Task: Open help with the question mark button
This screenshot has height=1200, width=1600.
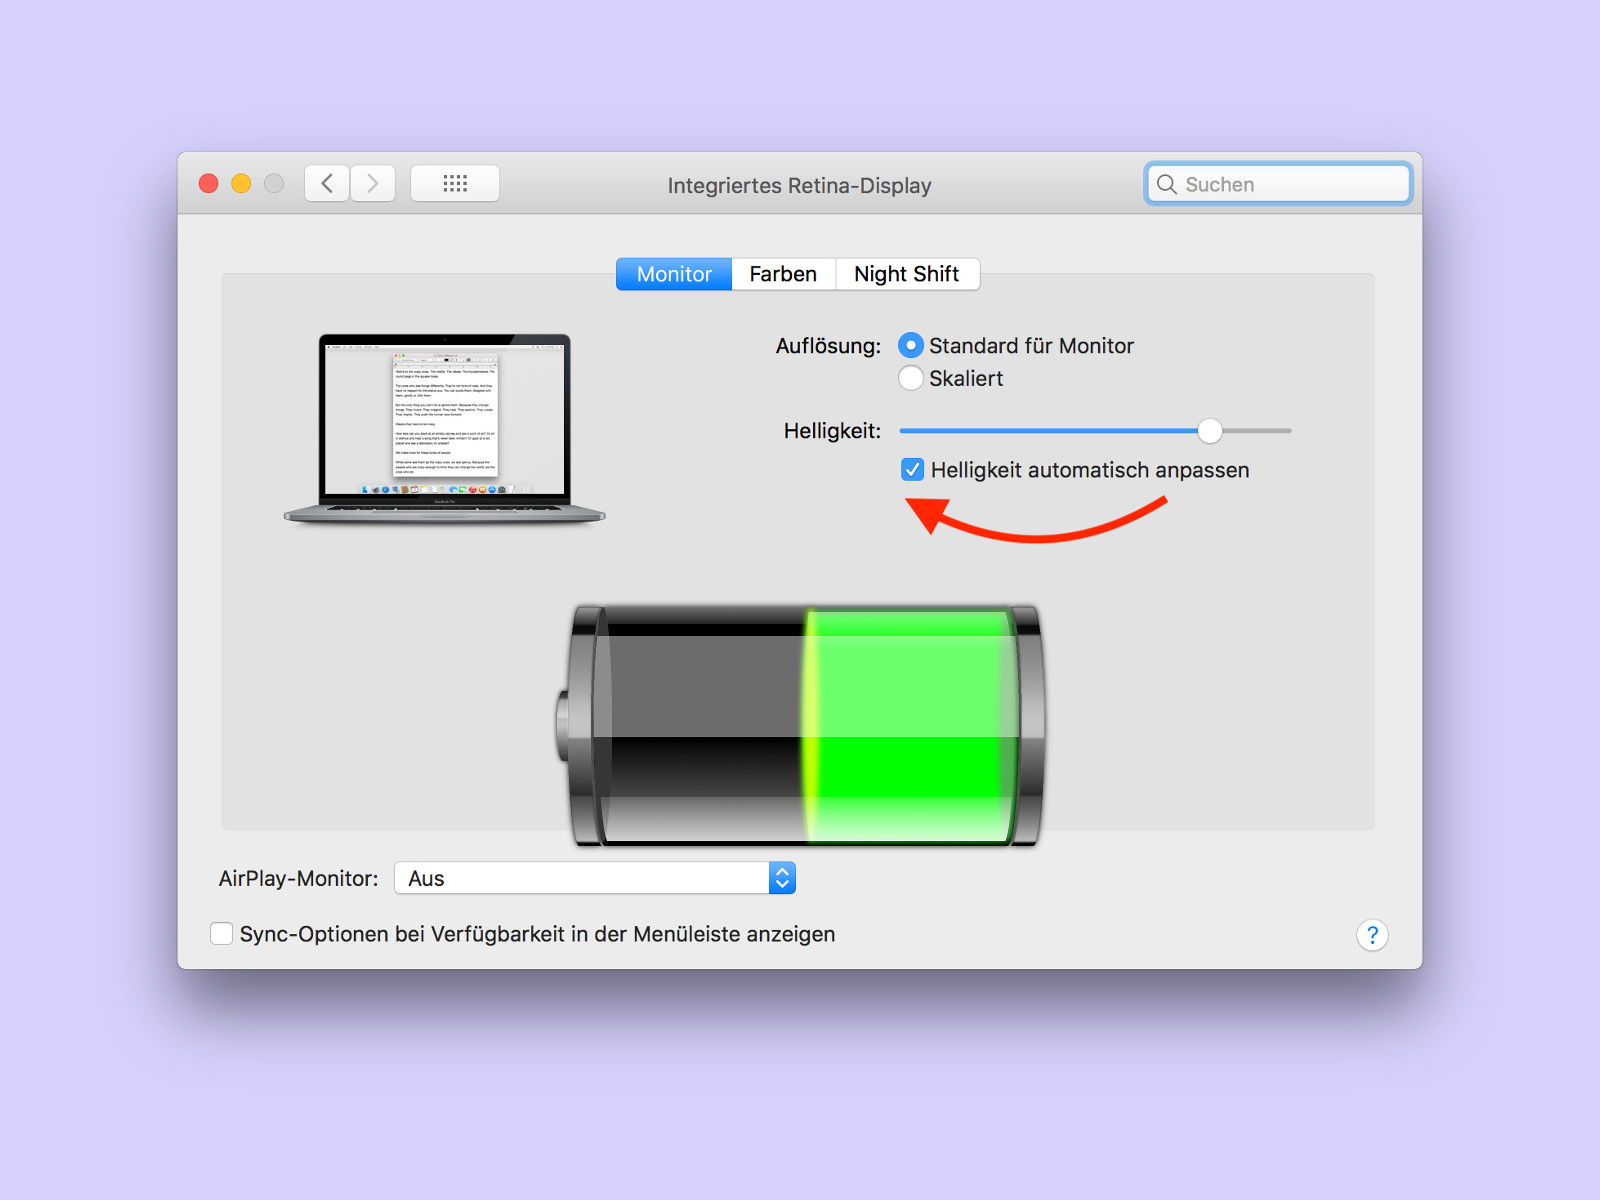Action: (x=1372, y=935)
